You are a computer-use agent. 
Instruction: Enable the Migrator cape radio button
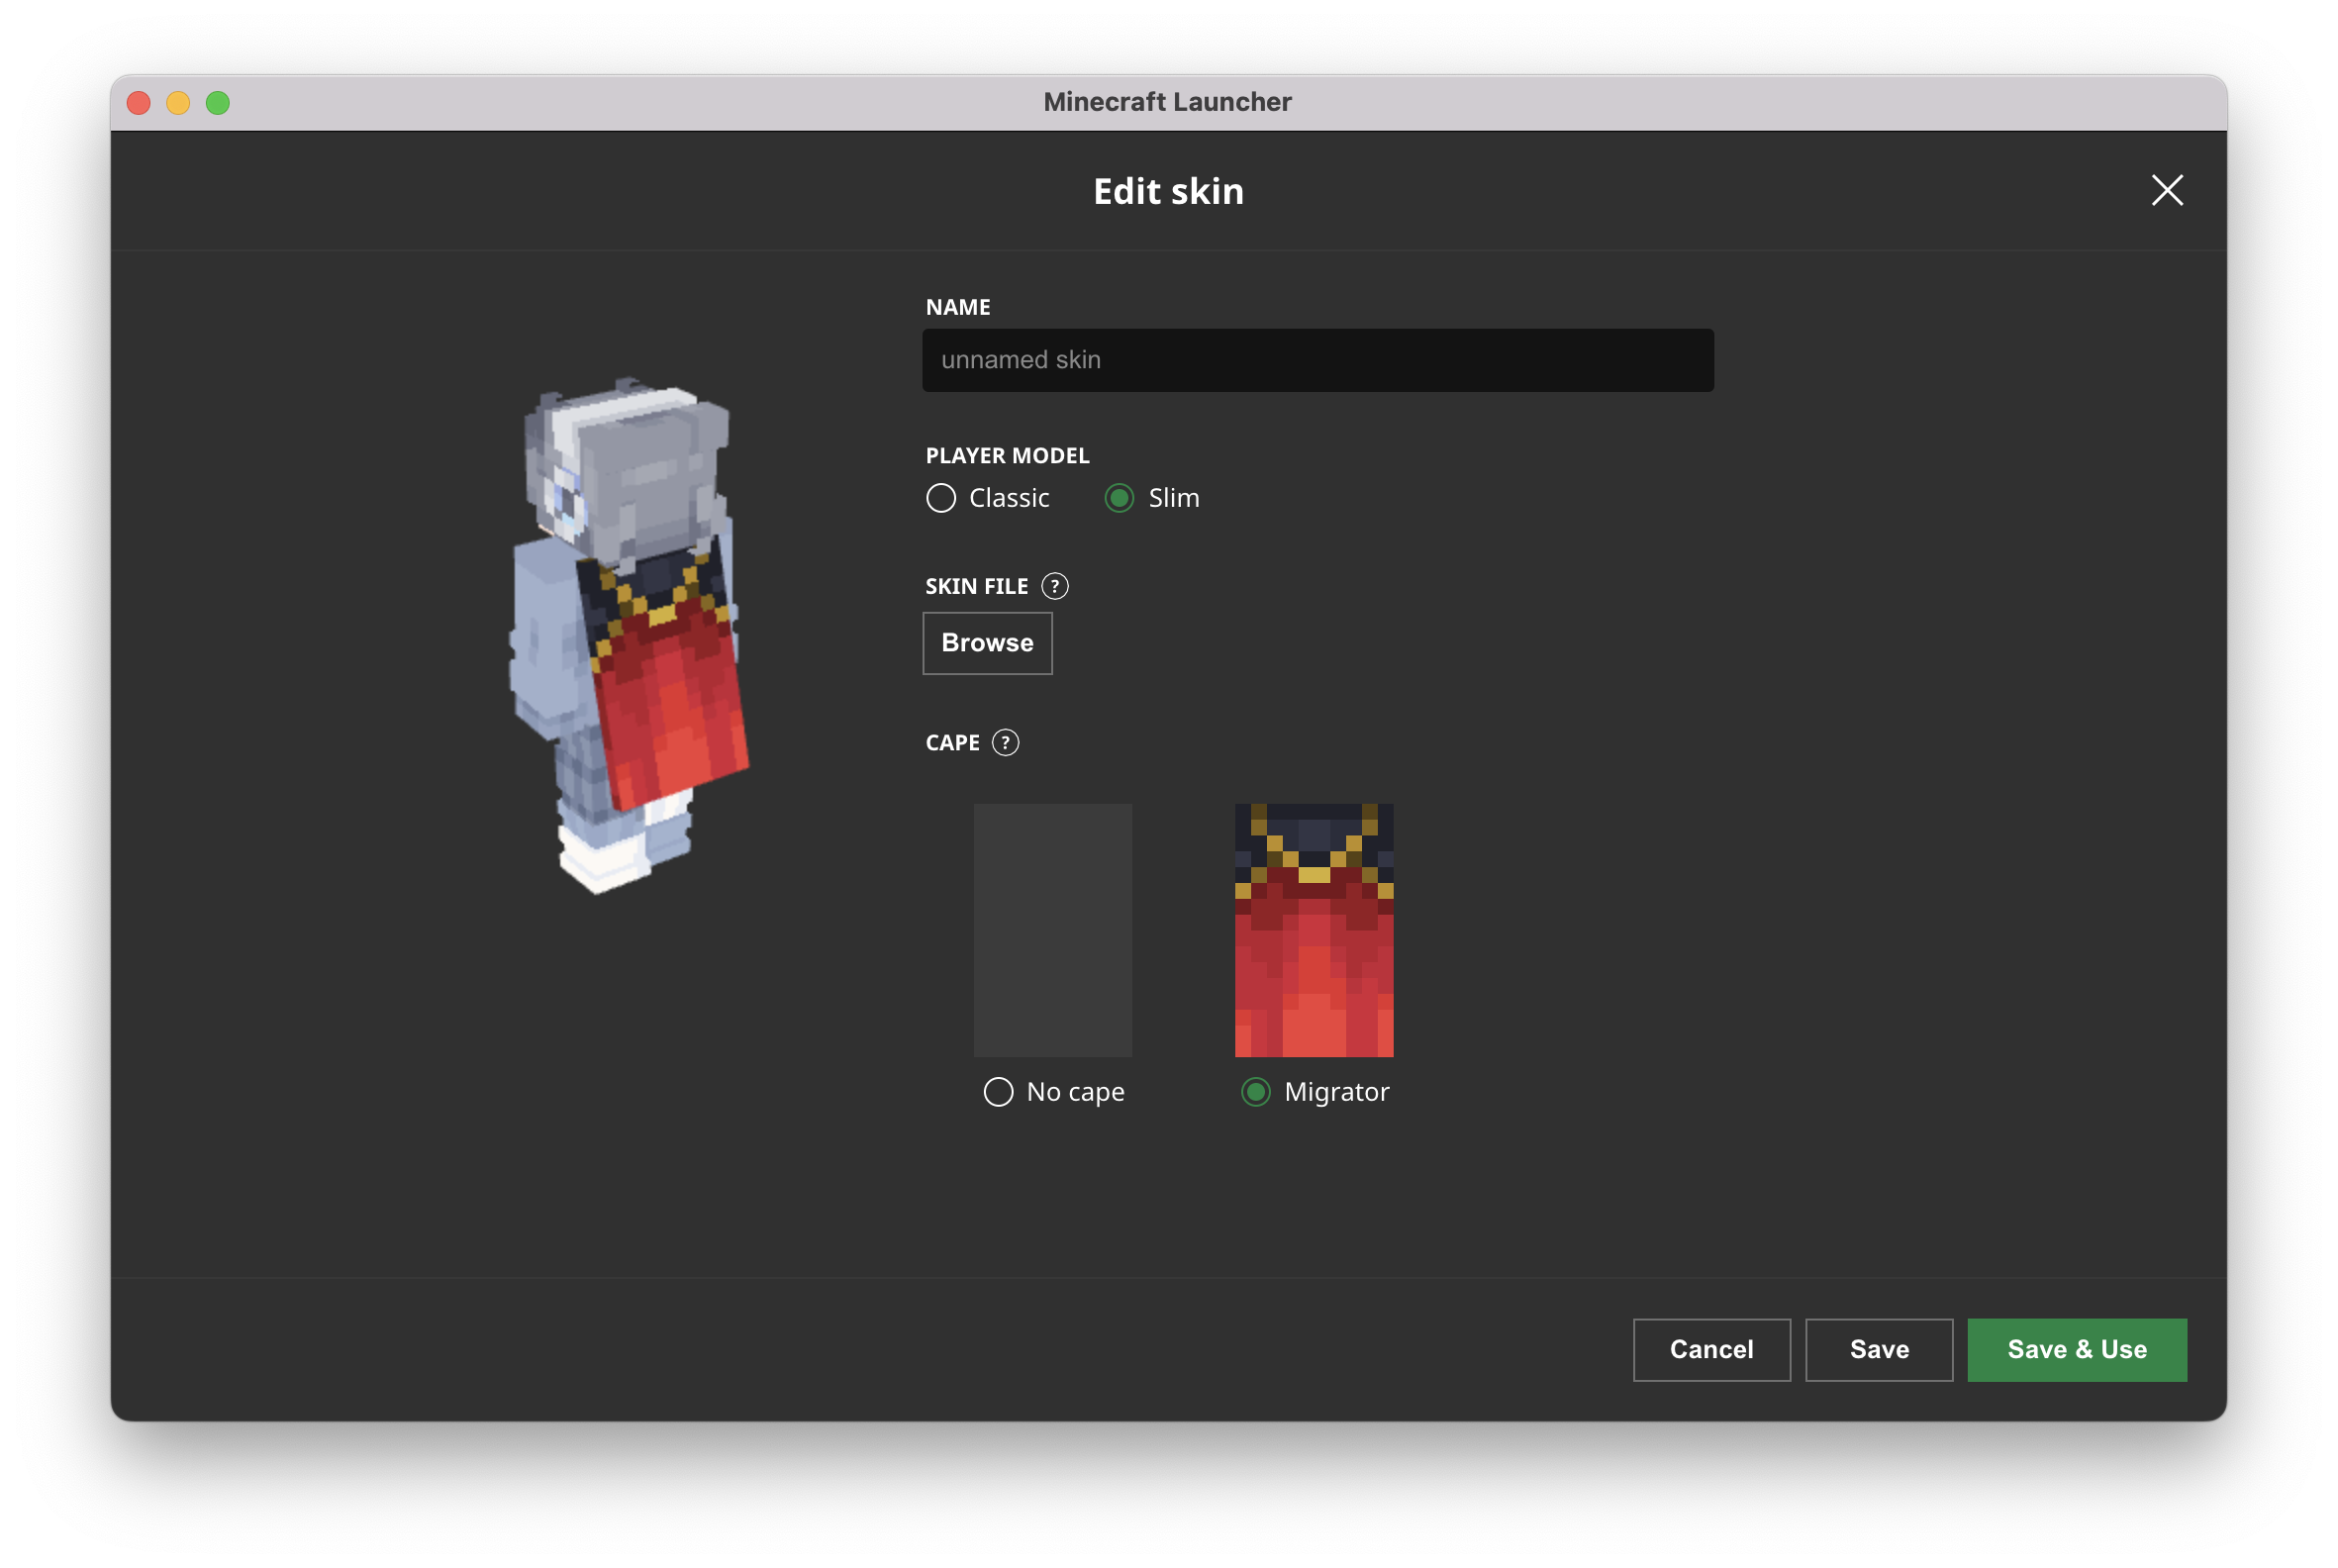[1256, 1091]
